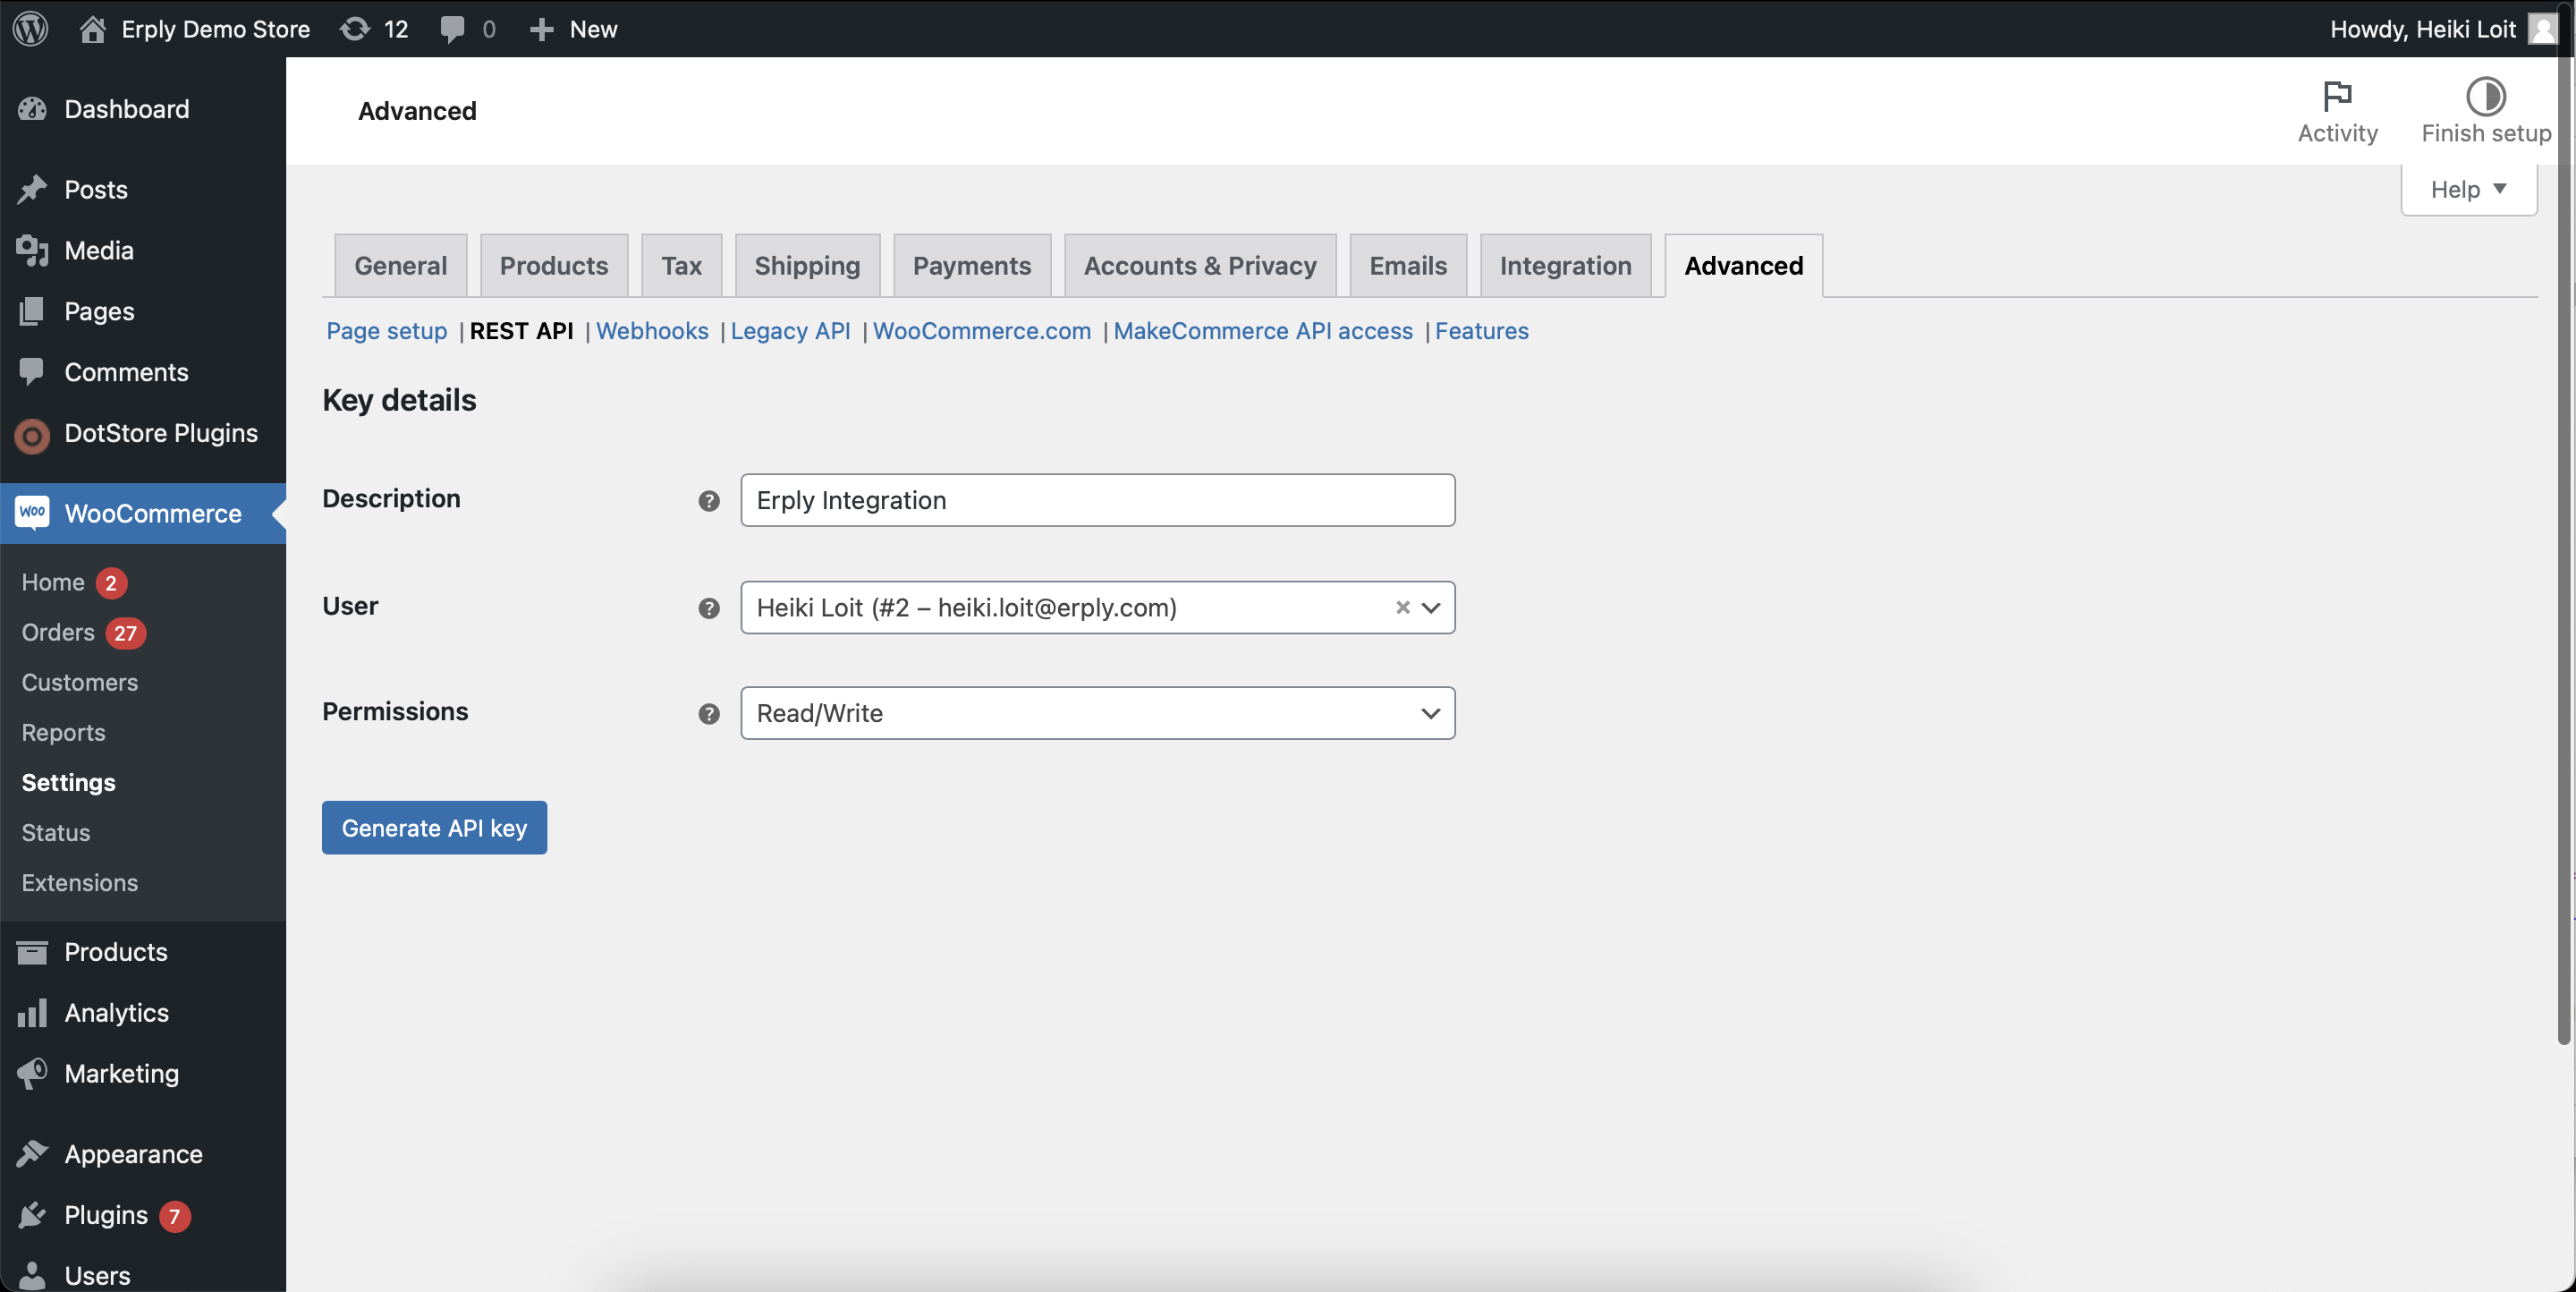Click the Comments icon in sidebar

tap(33, 372)
